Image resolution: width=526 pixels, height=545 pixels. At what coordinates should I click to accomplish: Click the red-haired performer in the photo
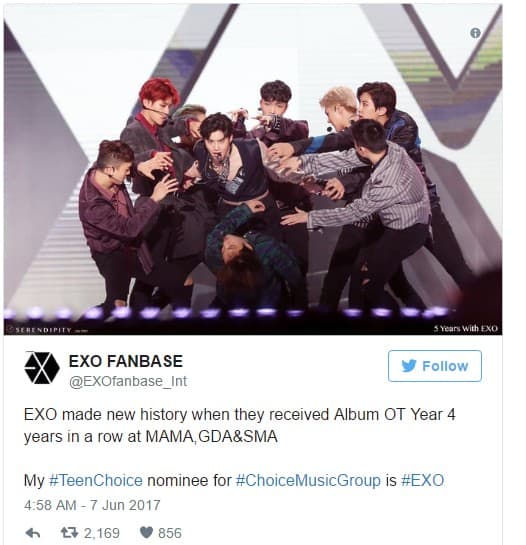[153, 132]
